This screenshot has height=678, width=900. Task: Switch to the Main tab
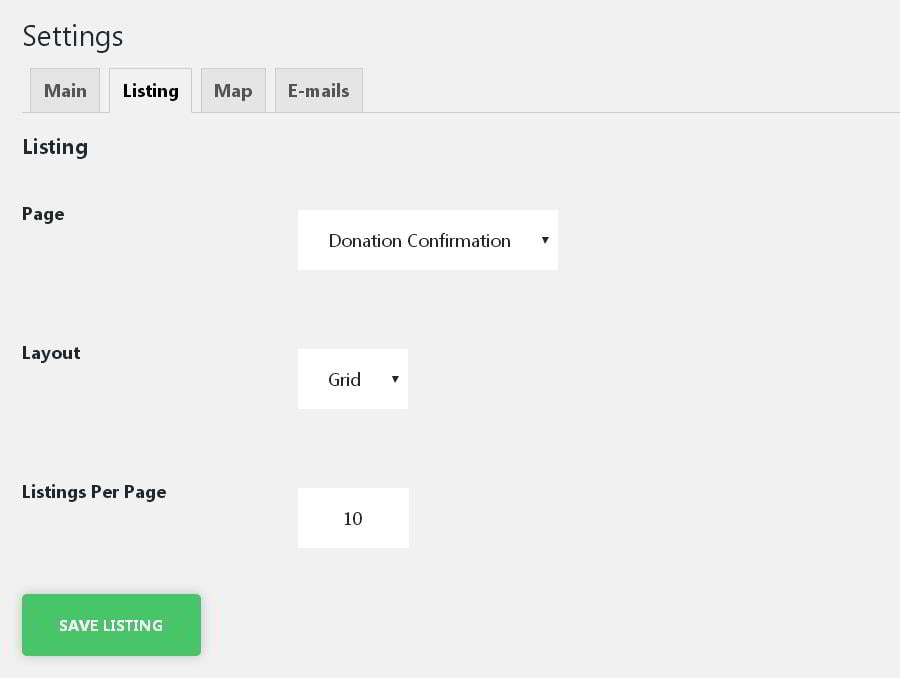(x=65, y=91)
